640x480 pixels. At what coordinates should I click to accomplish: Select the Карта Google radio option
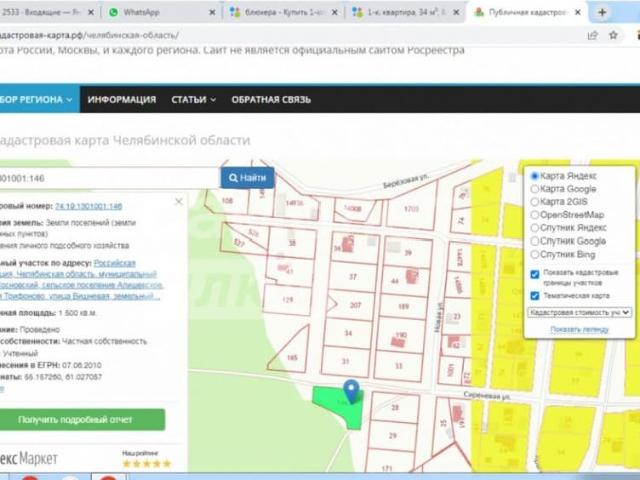pos(535,188)
